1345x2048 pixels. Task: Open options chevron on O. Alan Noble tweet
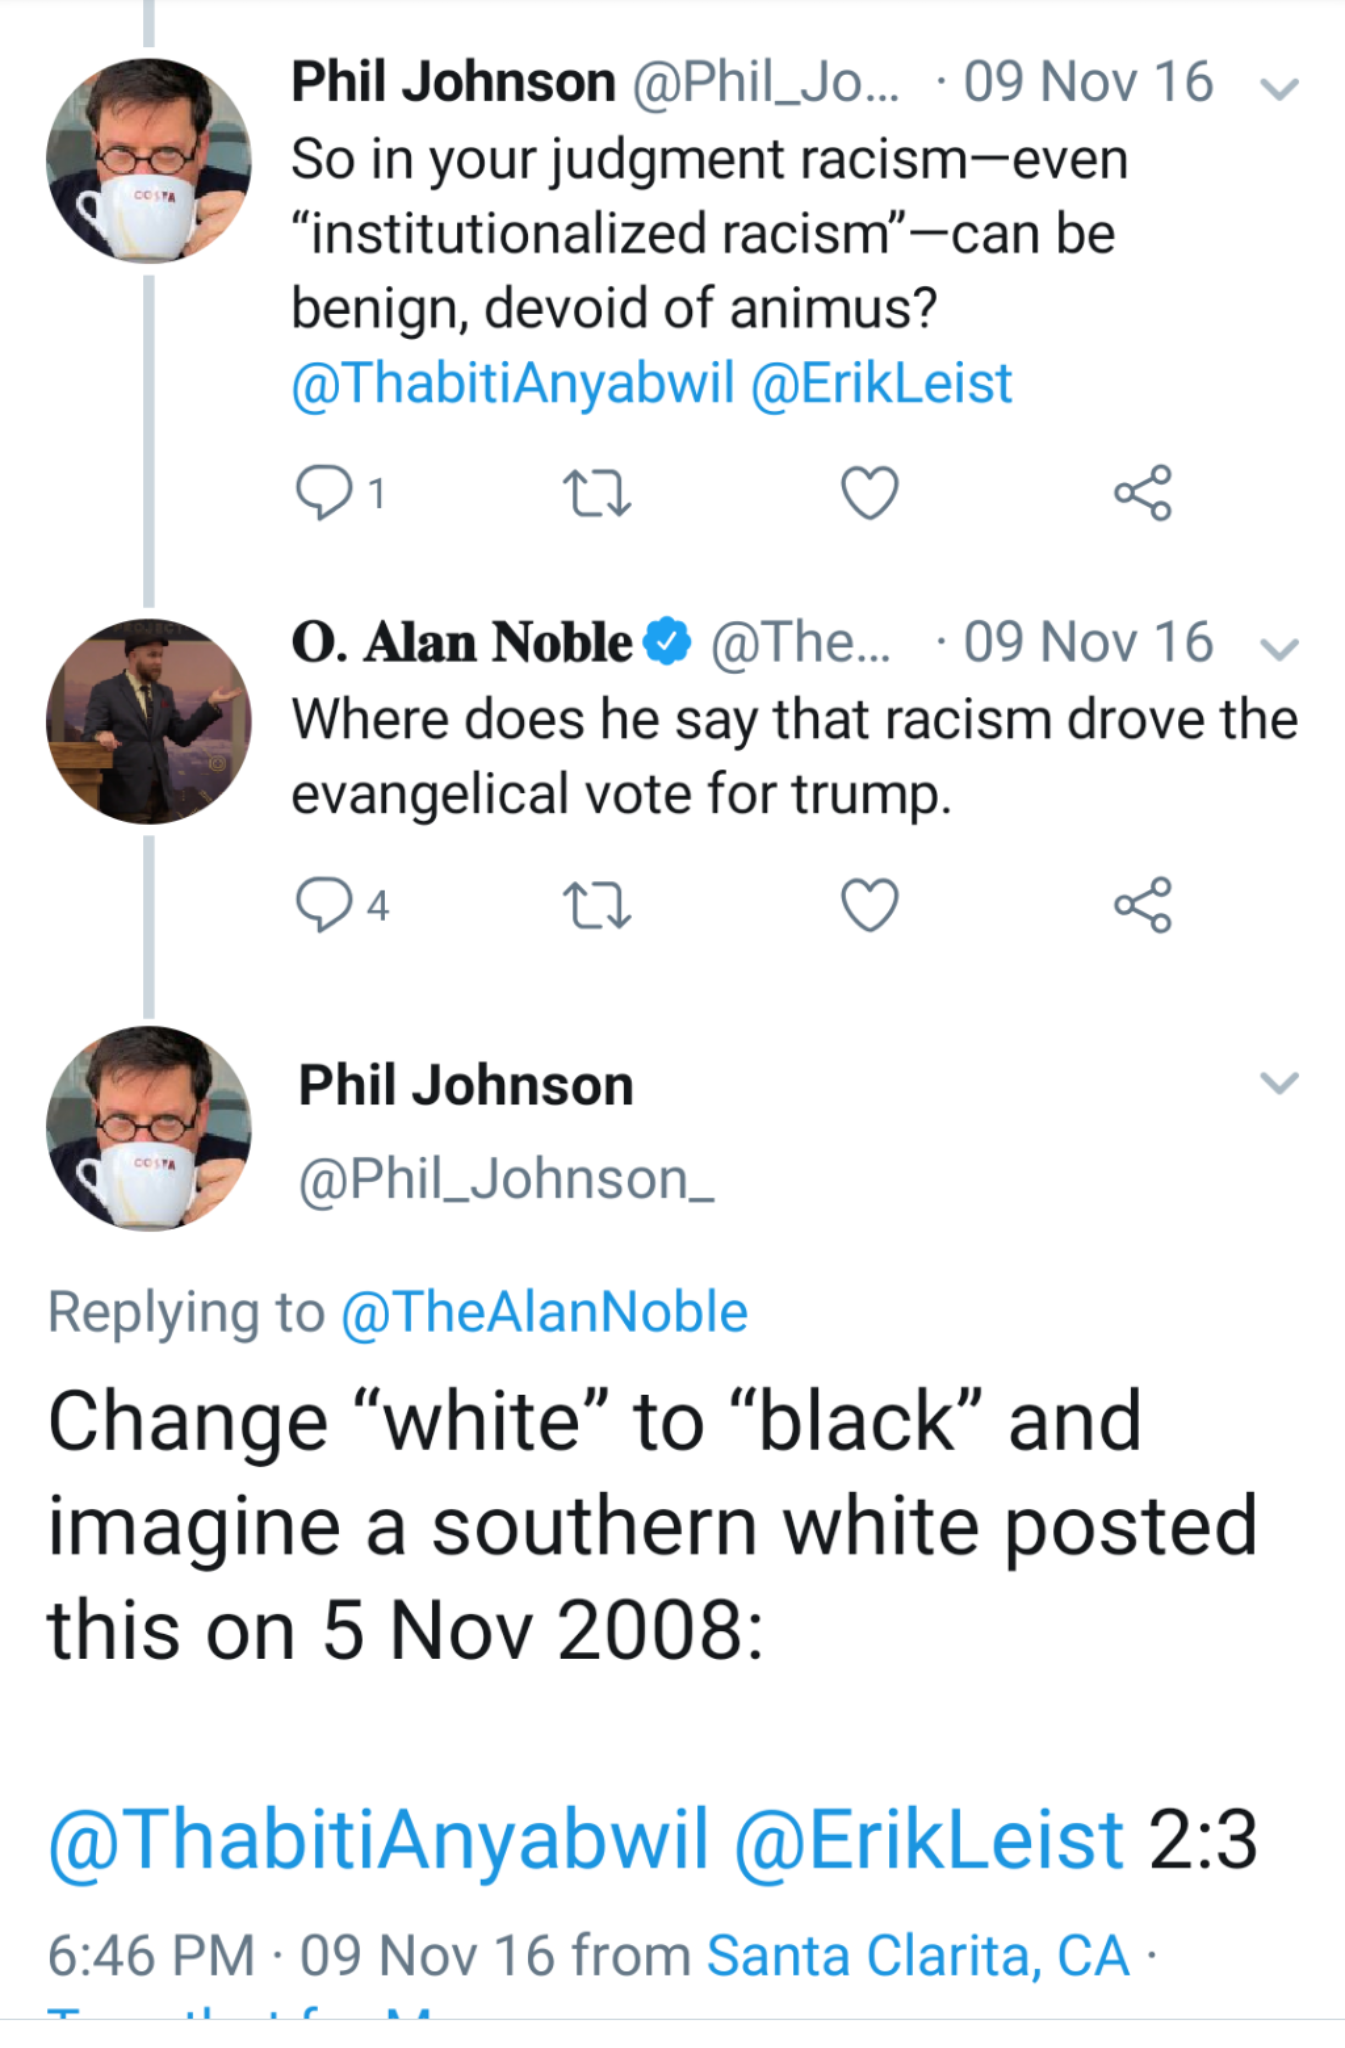pos(1279,649)
